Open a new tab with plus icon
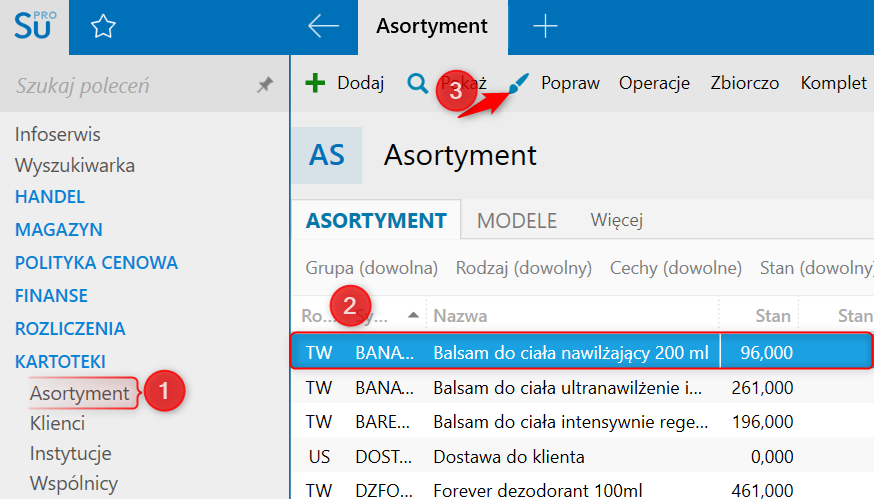Screen dimensions: 874x499 click(x=545, y=27)
